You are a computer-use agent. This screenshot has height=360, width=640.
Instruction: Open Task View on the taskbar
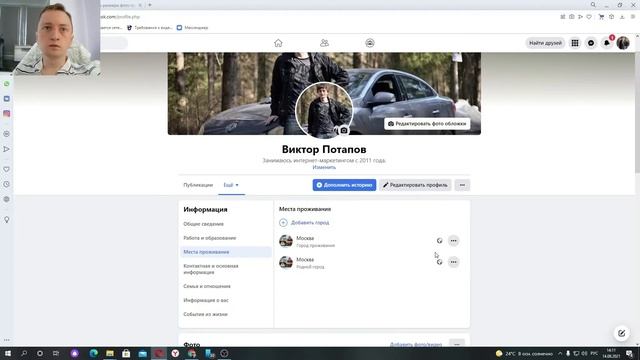pos(56,353)
